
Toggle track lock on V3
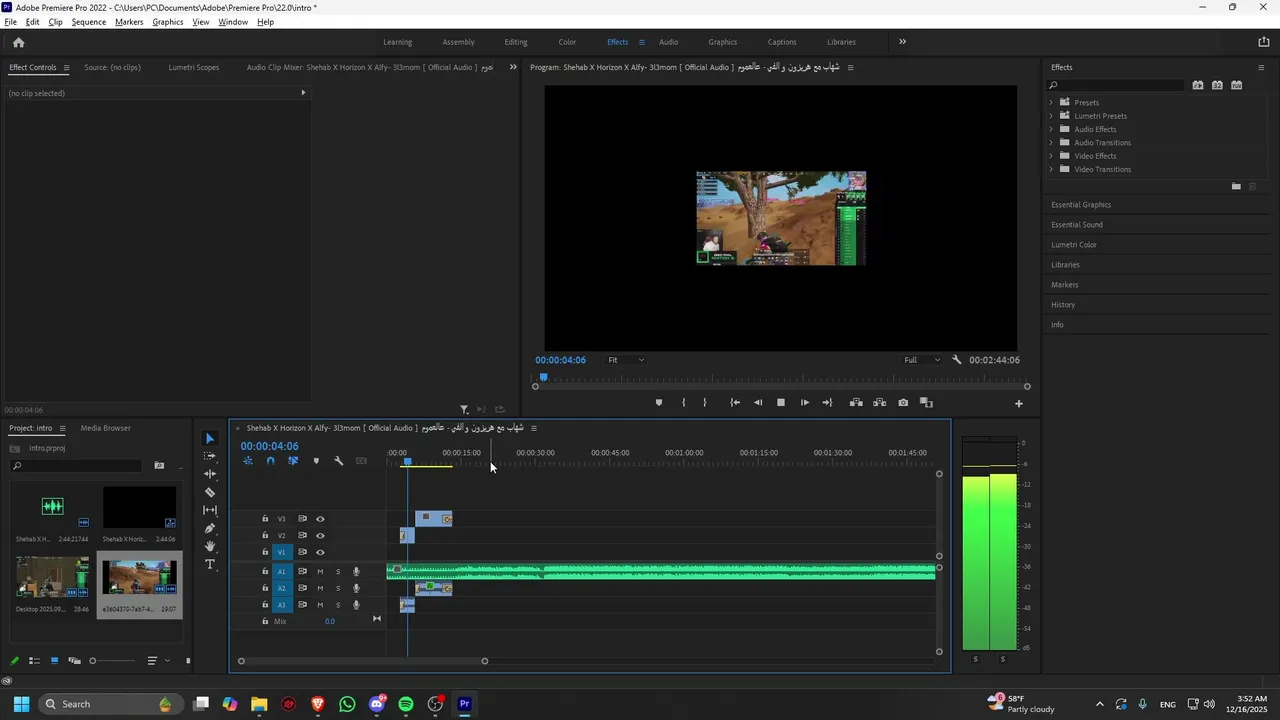point(265,519)
